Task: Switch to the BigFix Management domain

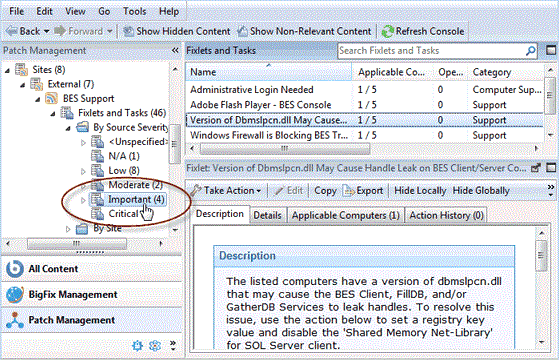Action: (92, 294)
